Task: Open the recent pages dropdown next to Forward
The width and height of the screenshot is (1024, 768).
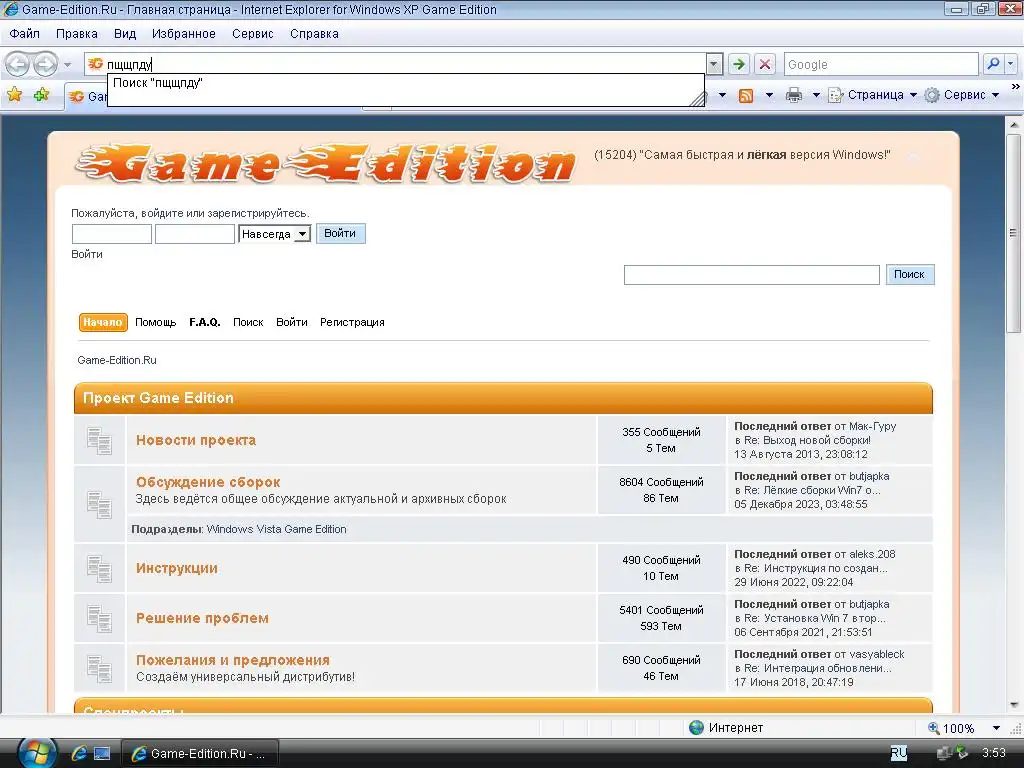Action: 67,65
